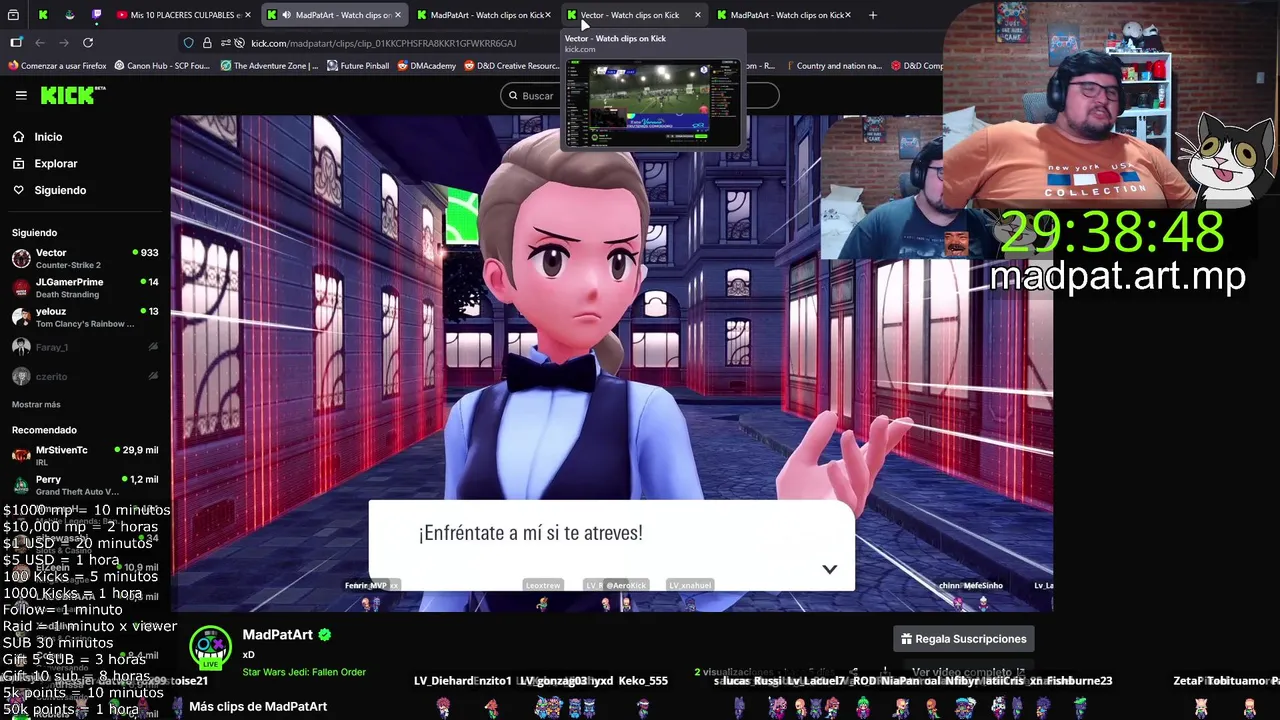Click MadPatArt's verified badge

[x=325, y=635]
